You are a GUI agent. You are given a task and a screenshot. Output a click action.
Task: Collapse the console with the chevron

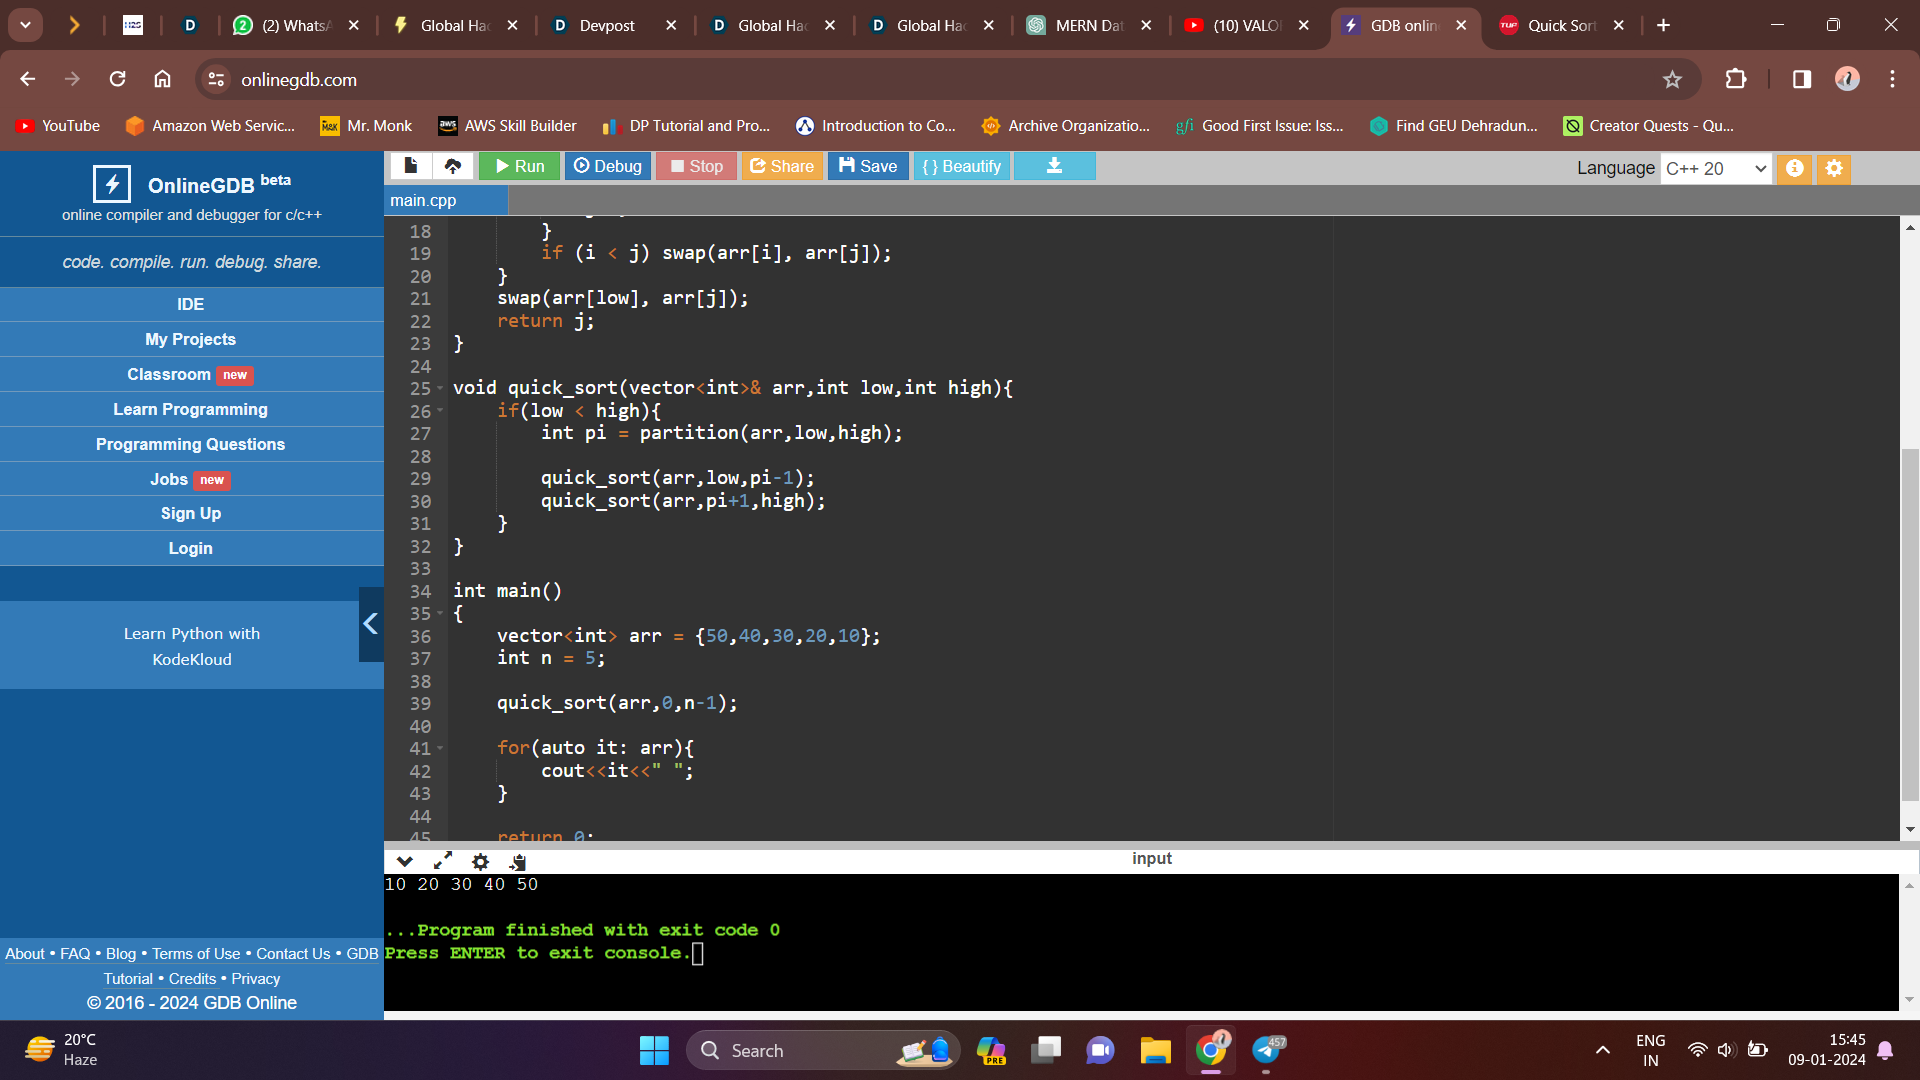[404, 861]
